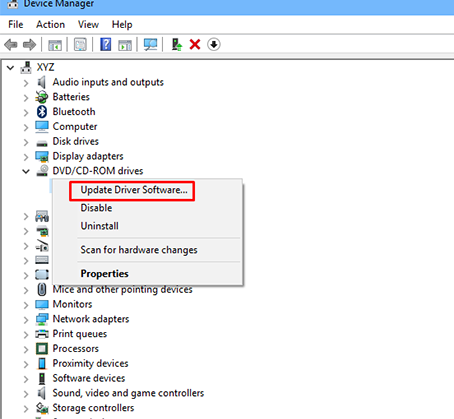Select Sound, video and game controllers item
Screen dimensions: 454x419
click(128, 393)
